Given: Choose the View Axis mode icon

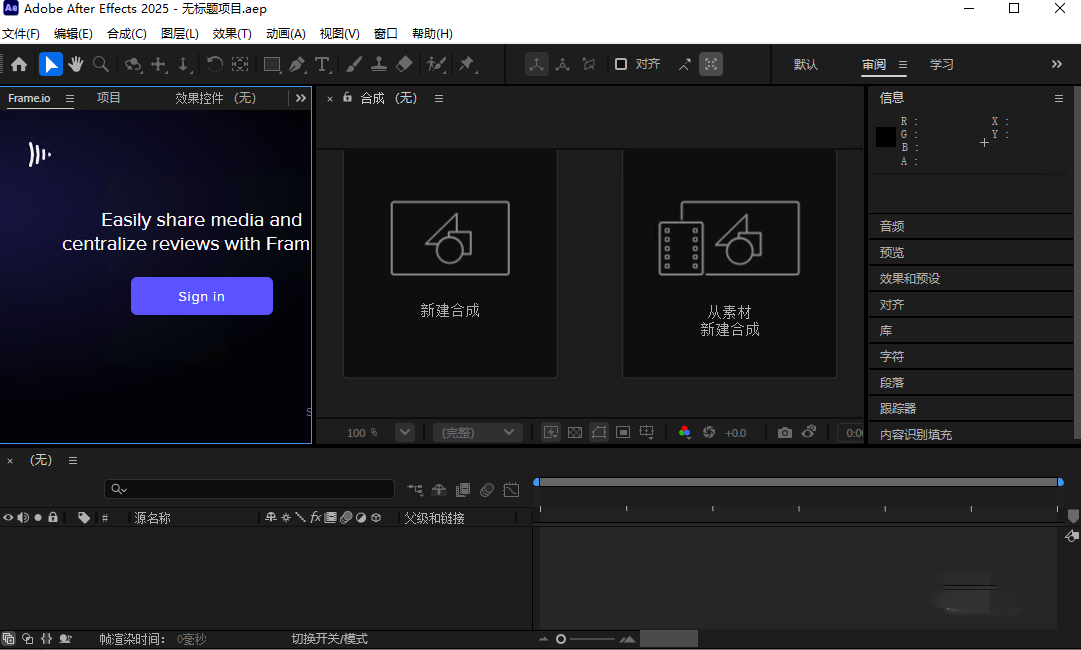Looking at the screenshot, I should coord(589,64).
